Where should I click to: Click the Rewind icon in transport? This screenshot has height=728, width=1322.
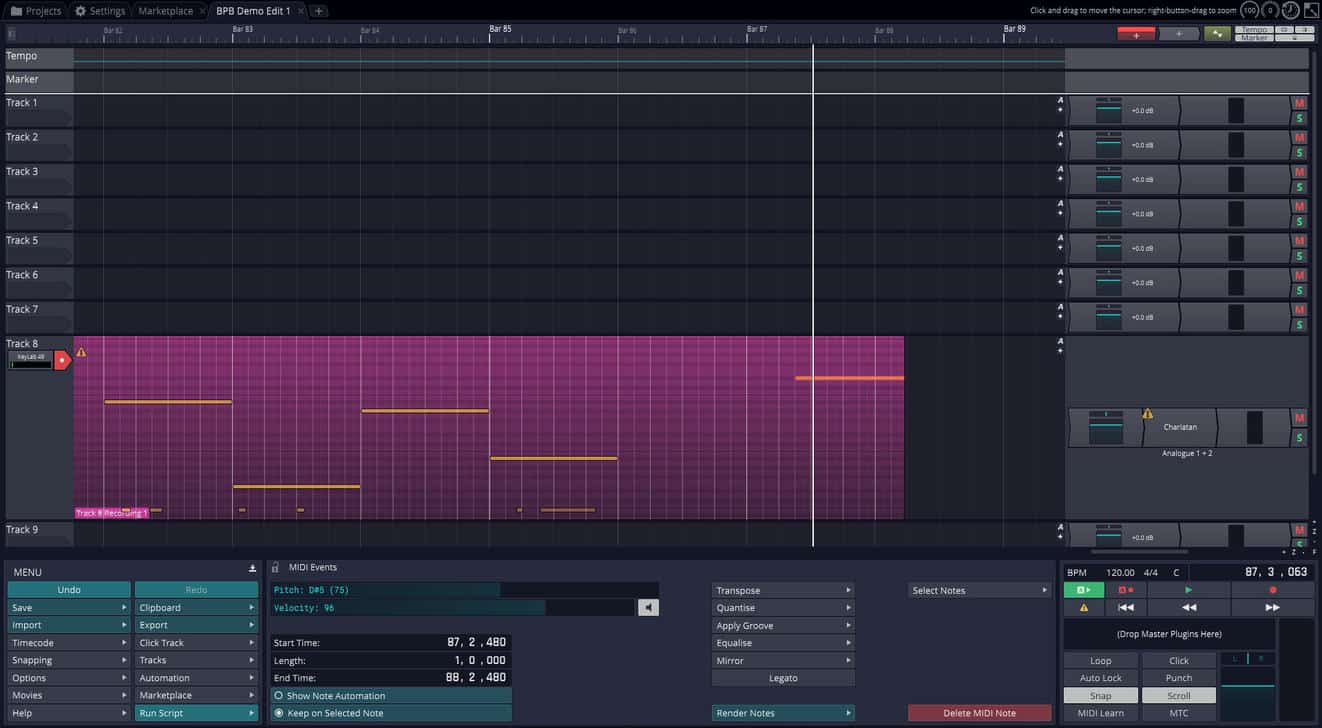[1189, 607]
